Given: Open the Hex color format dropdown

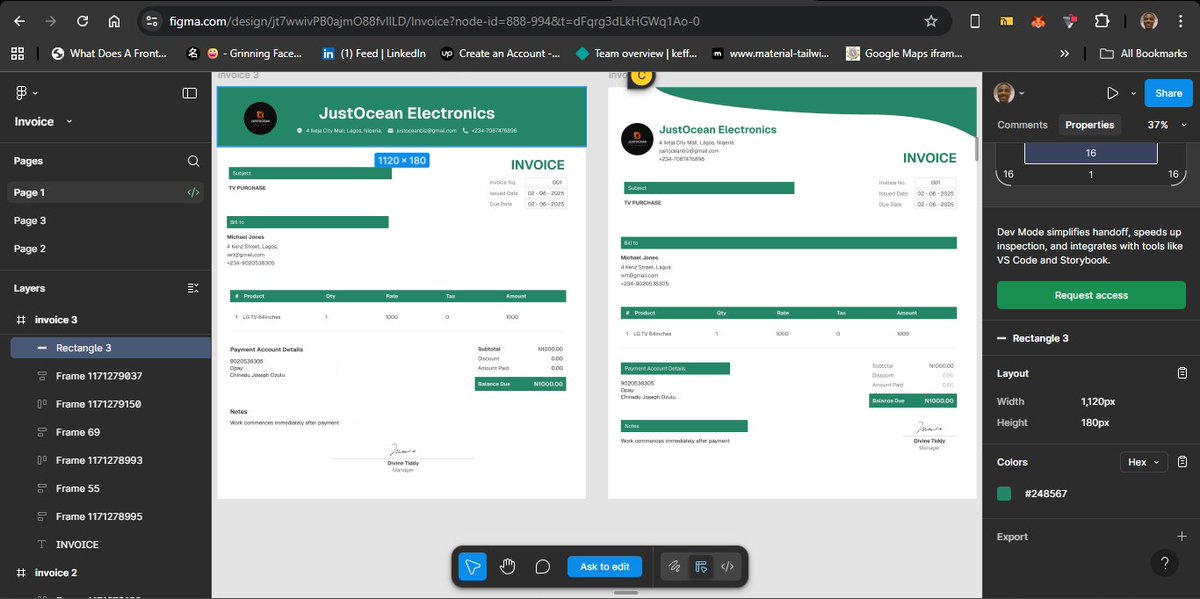Looking at the screenshot, I should 1144,462.
